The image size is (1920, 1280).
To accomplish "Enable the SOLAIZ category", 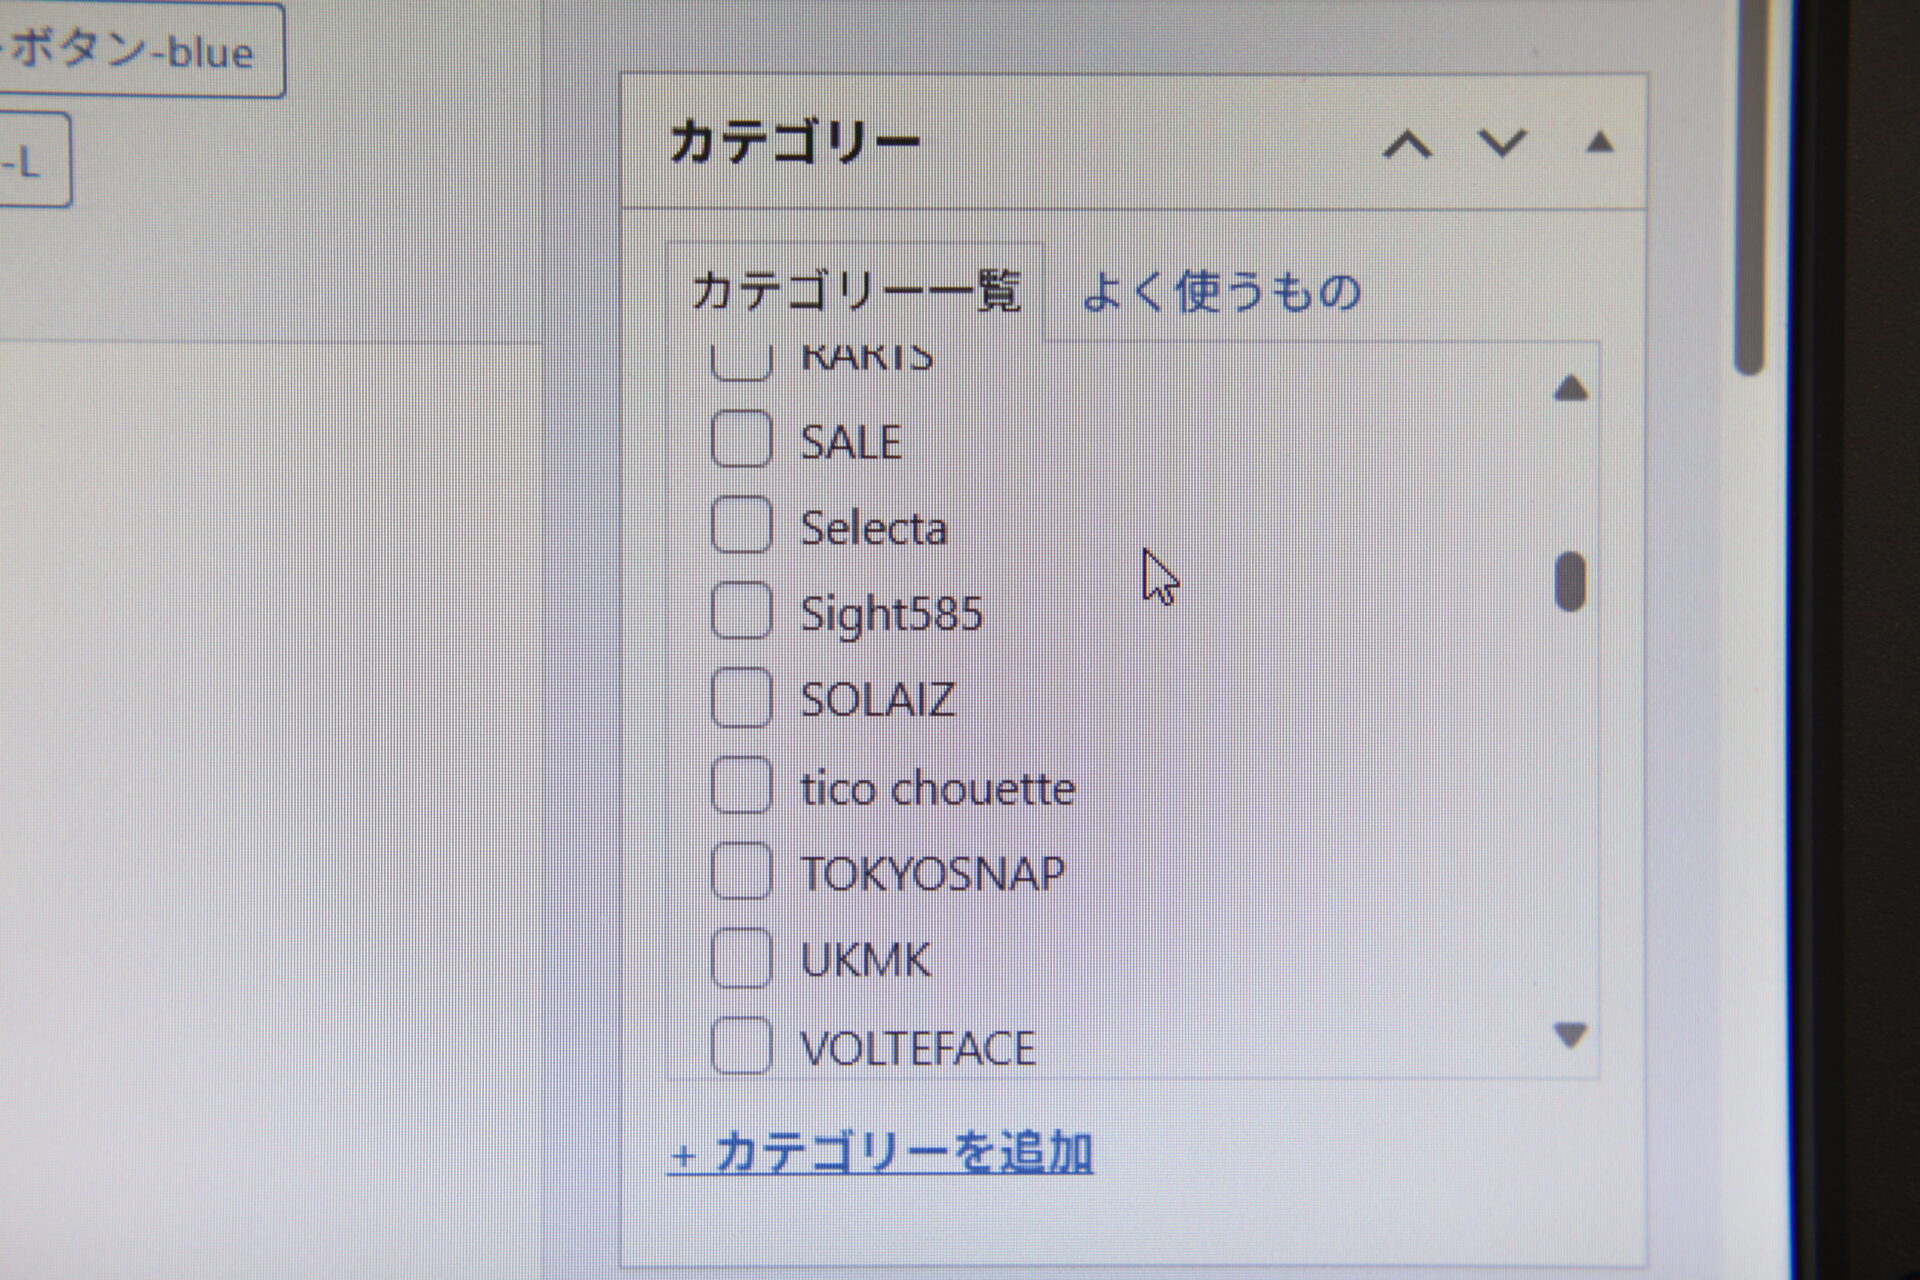I will (741, 698).
